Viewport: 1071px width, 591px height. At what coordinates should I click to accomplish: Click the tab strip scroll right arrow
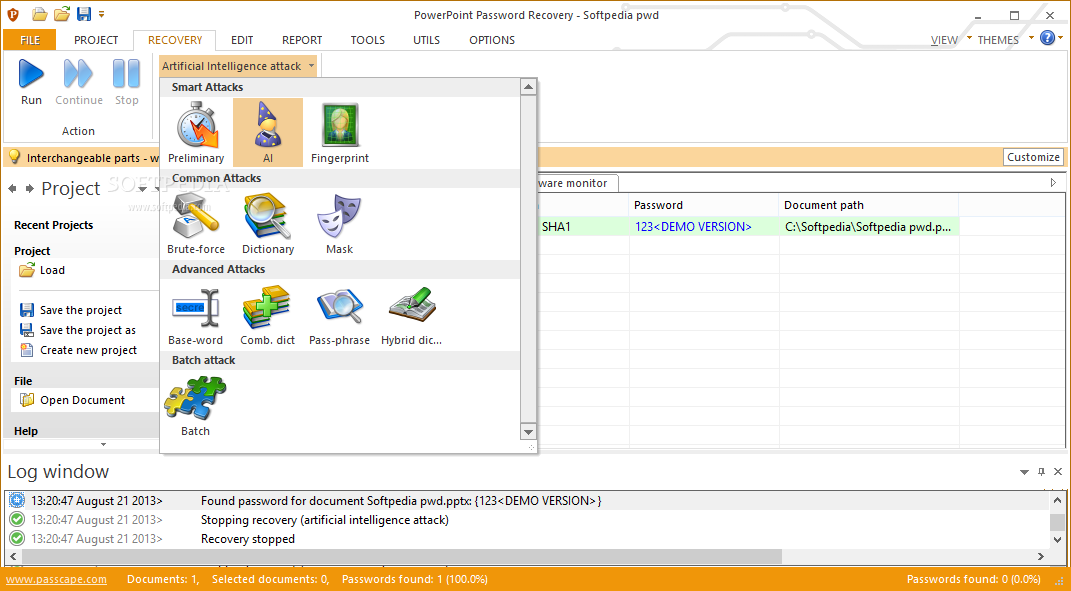(x=1053, y=182)
